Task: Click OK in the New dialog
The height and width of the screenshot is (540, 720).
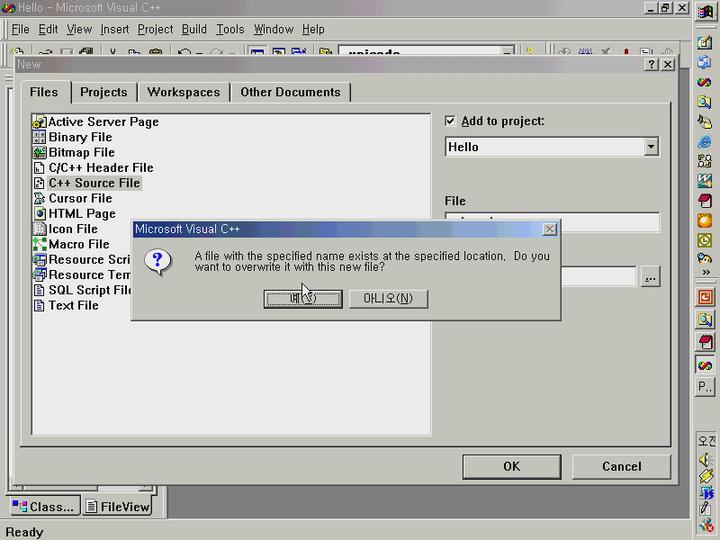Action: click(x=512, y=467)
